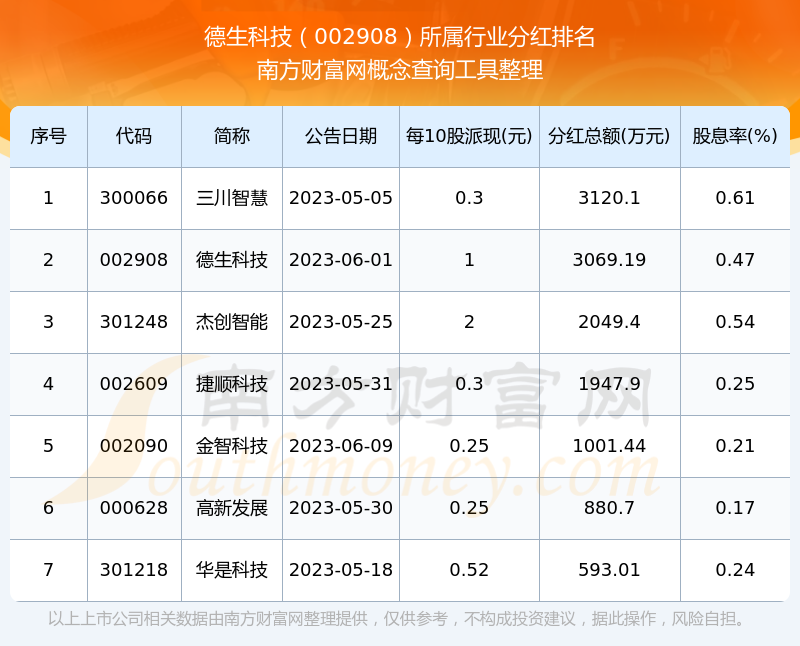Click stock code 000628
The height and width of the screenshot is (646, 800).
[134, 508]
